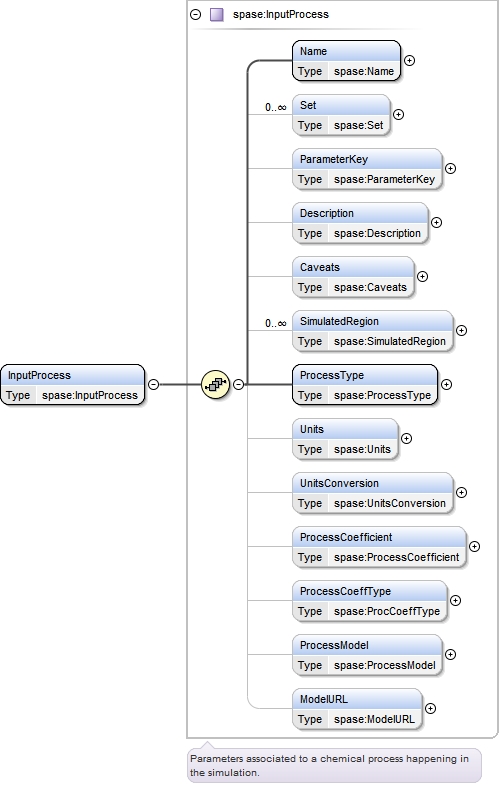Expand the ModelURL element
Viewport: 500px width, 786px height.
point(430,709)
